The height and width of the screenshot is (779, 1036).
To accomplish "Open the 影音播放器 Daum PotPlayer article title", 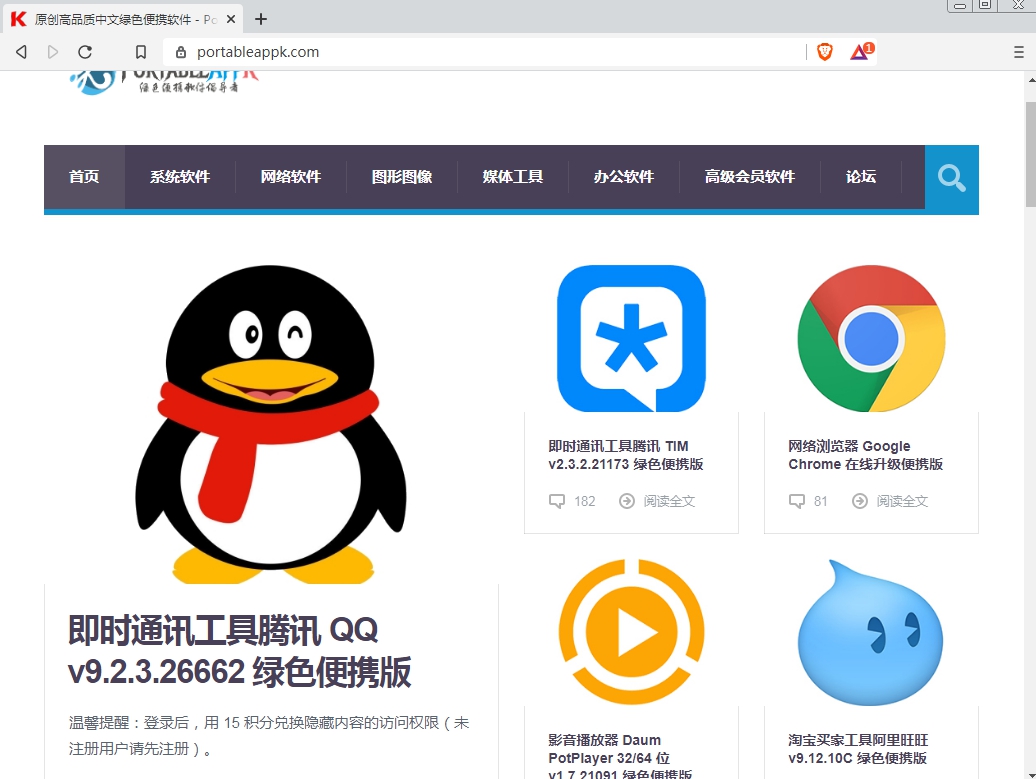I will [620, 757].
